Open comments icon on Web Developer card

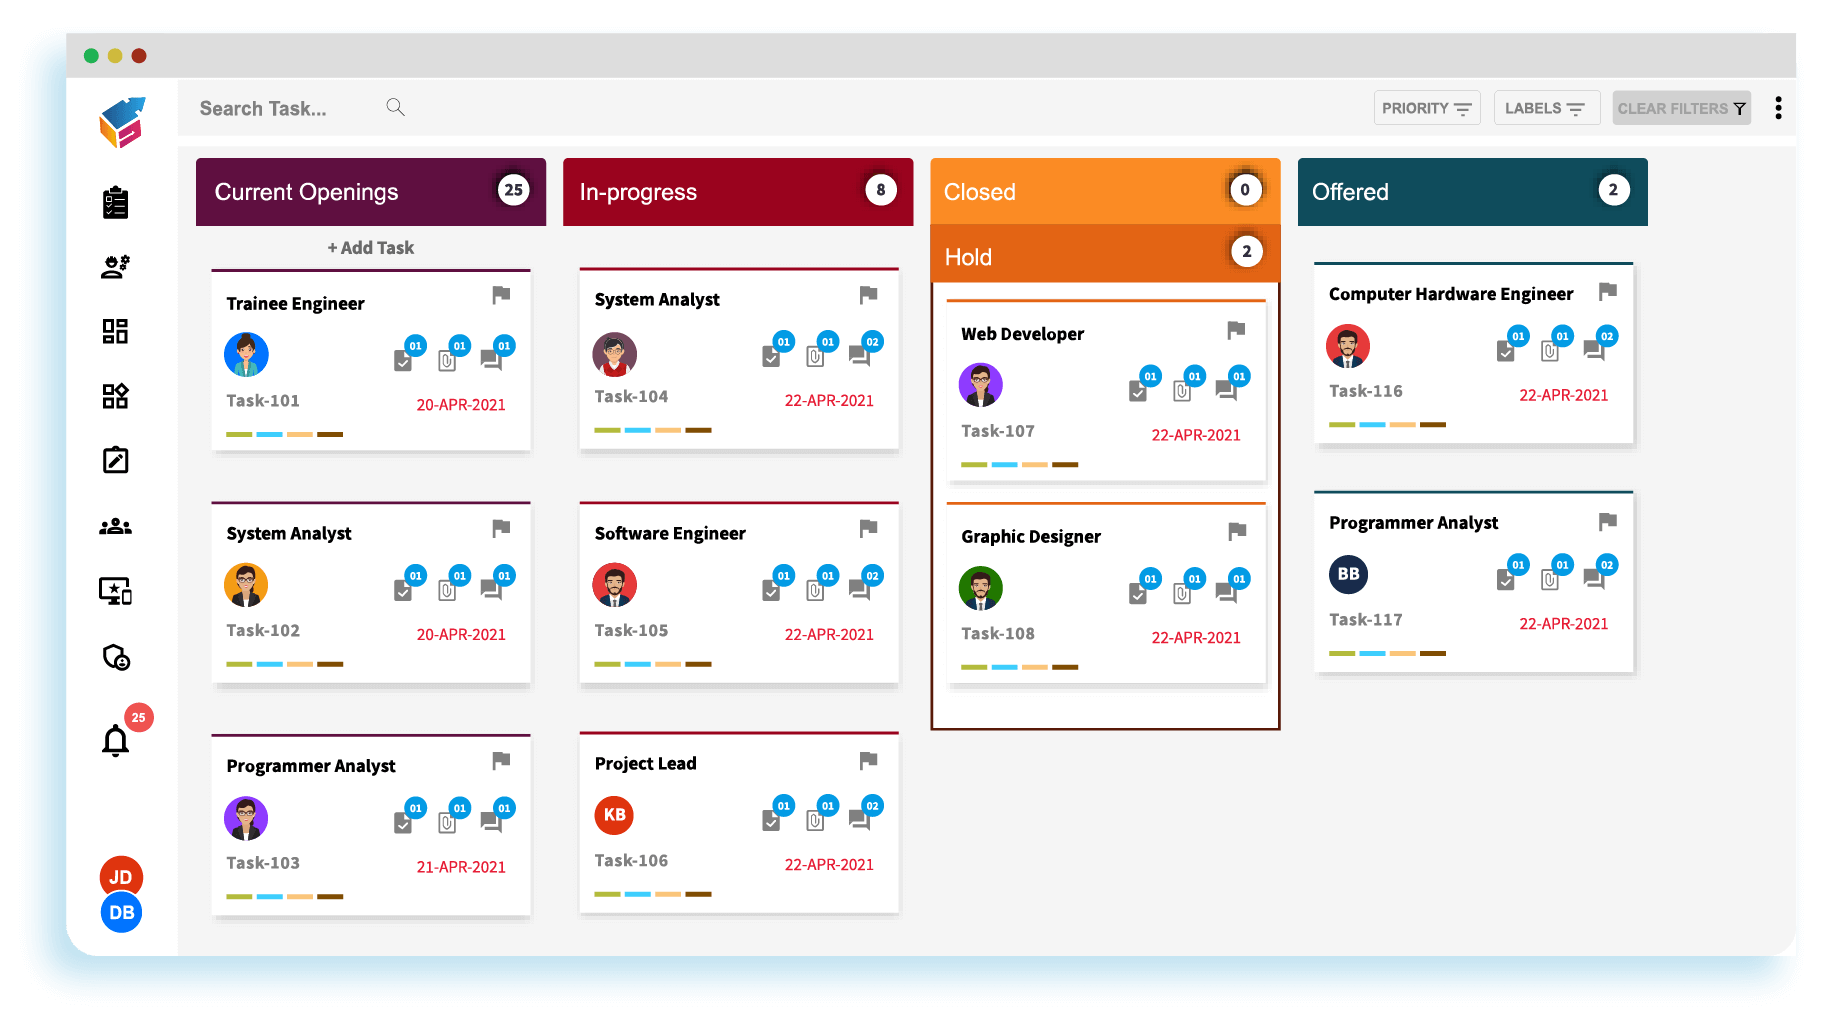1226,391
